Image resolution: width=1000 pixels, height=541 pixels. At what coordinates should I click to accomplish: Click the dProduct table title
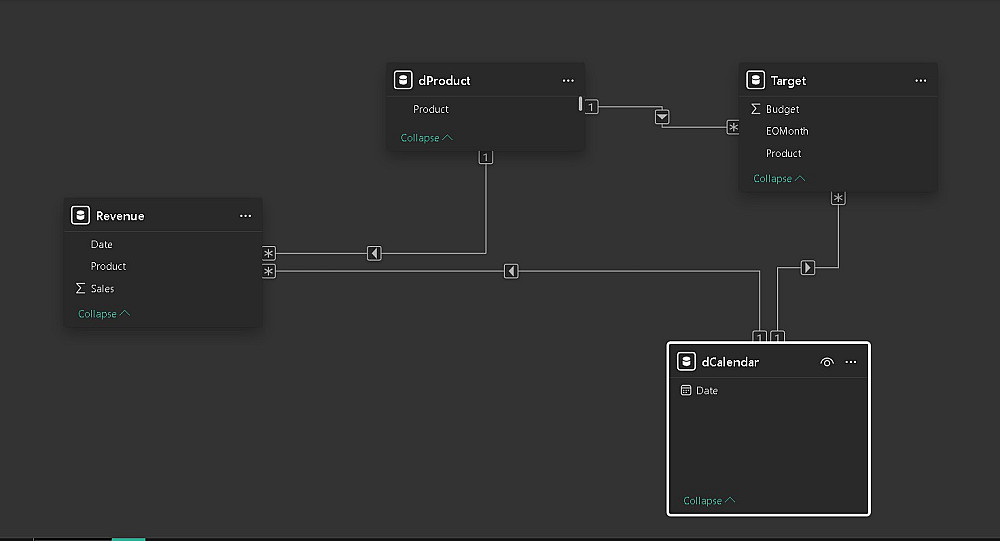[444, 80]
